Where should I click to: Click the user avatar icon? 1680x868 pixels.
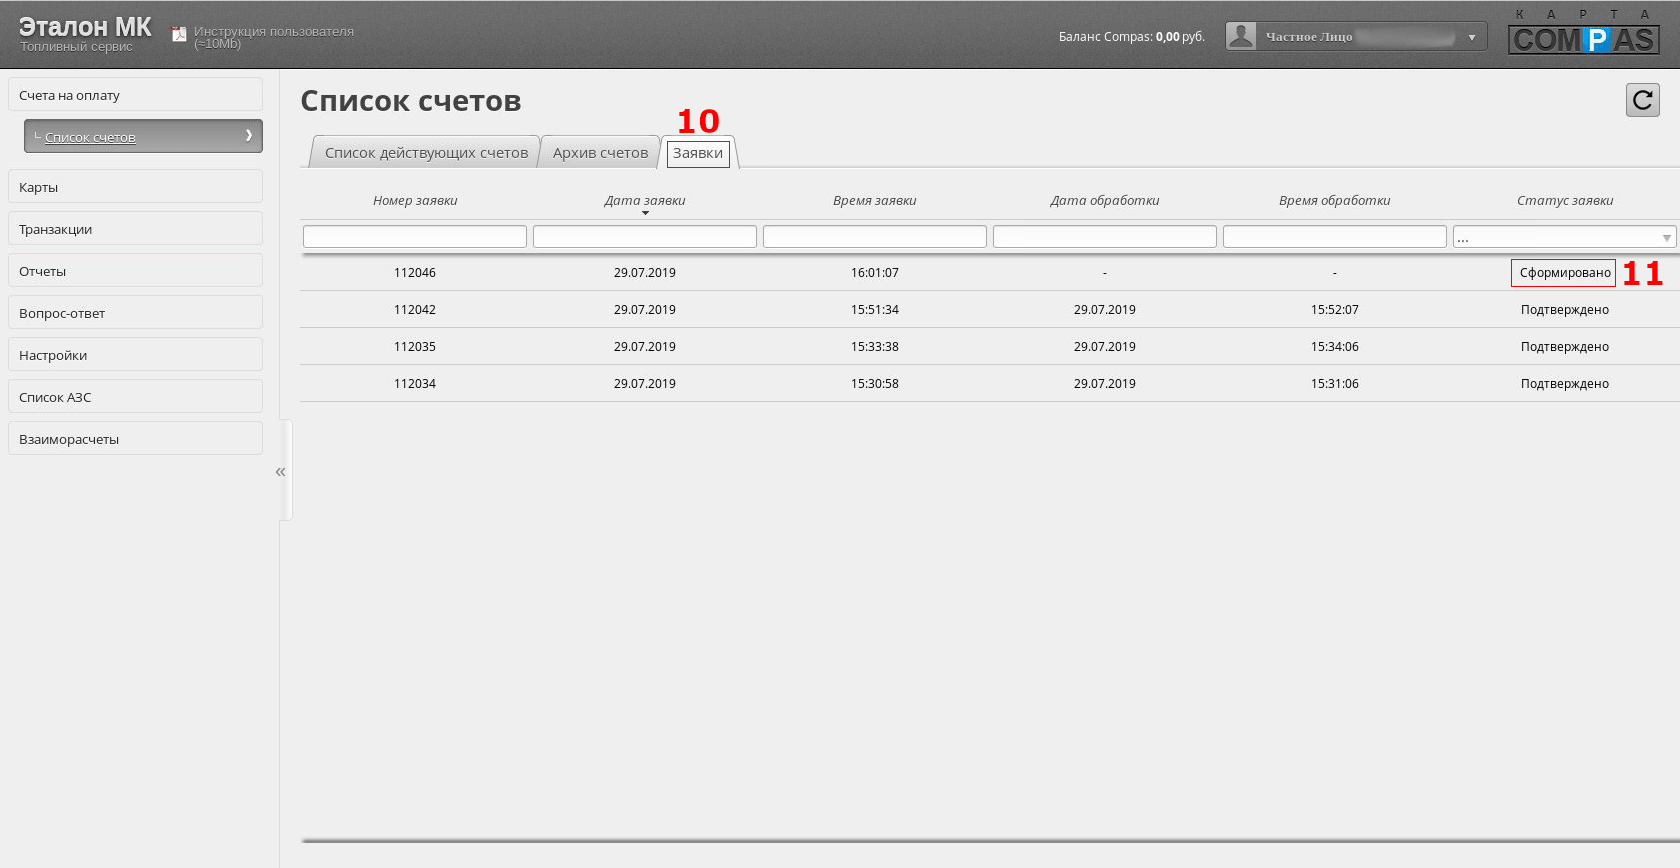[x=1241, y=36]
